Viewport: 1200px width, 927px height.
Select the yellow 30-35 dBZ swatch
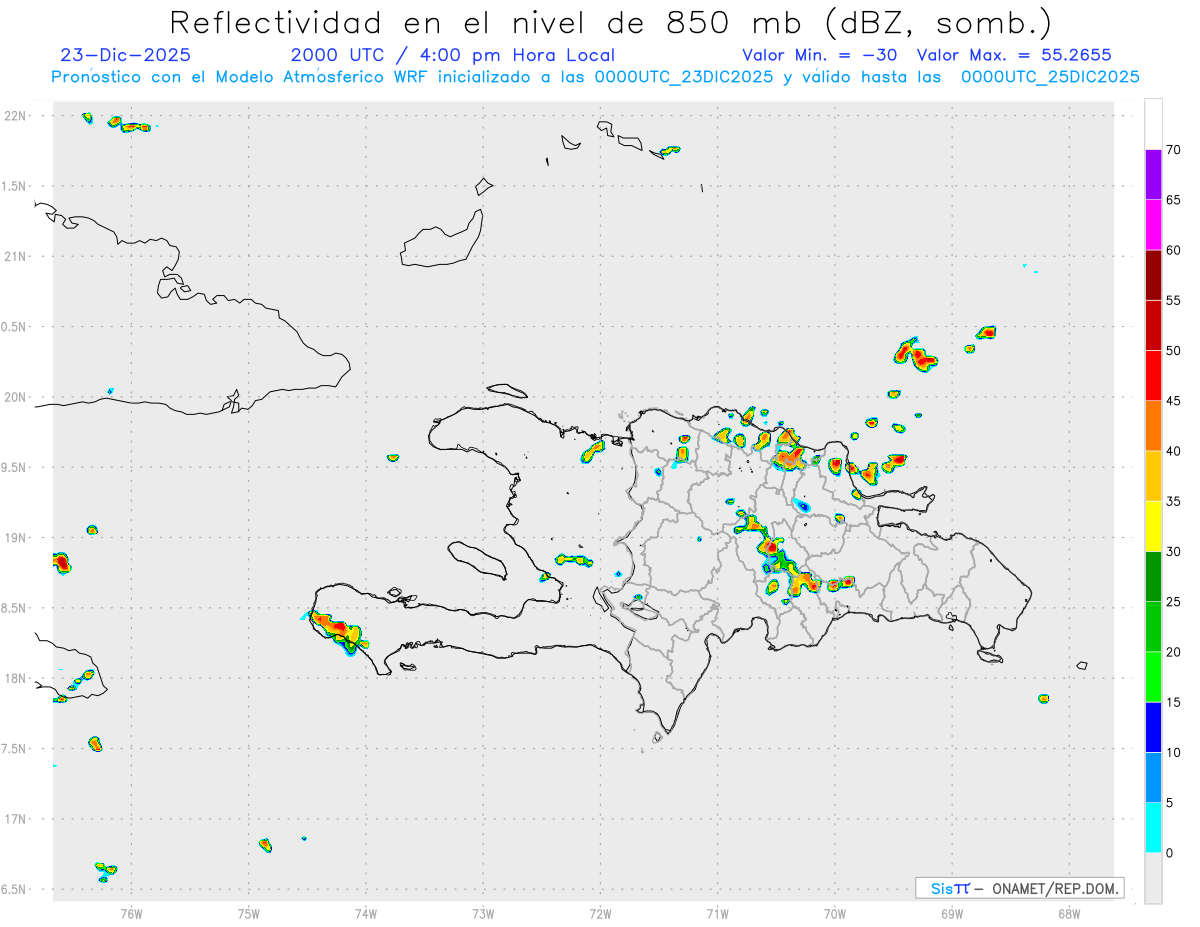(x=1153, y=527)
